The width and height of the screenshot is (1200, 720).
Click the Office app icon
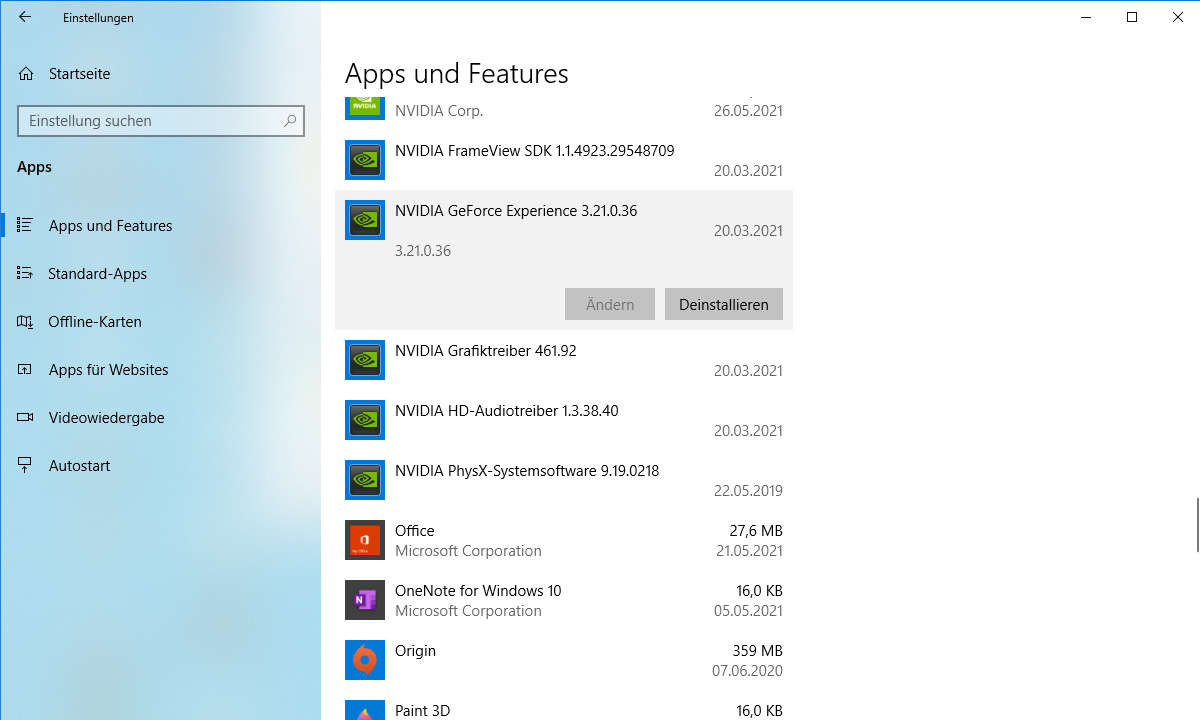365,540
